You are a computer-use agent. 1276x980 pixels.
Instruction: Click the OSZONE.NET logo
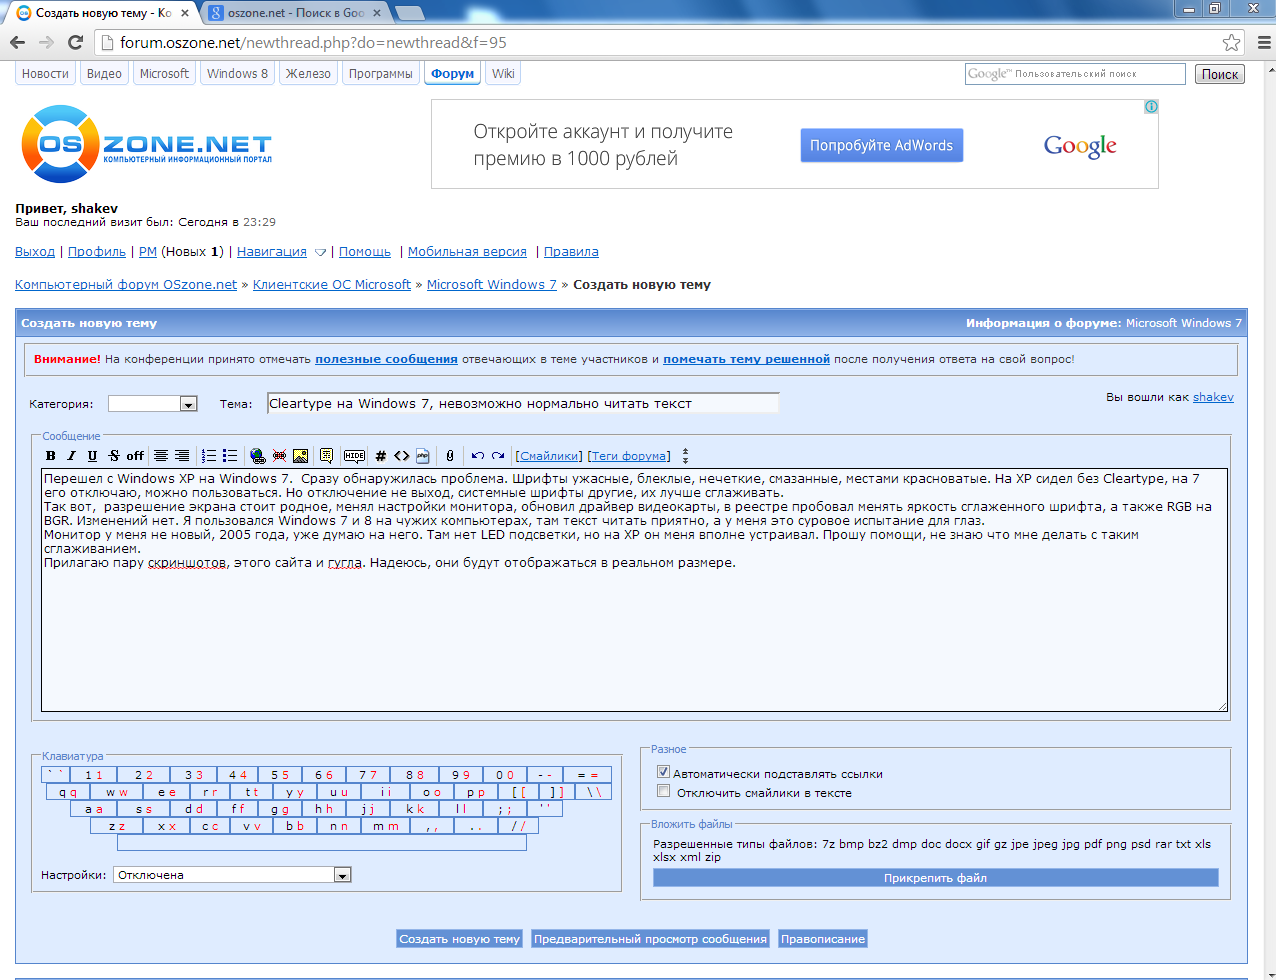pyautogui.click(x=146, y=144)
